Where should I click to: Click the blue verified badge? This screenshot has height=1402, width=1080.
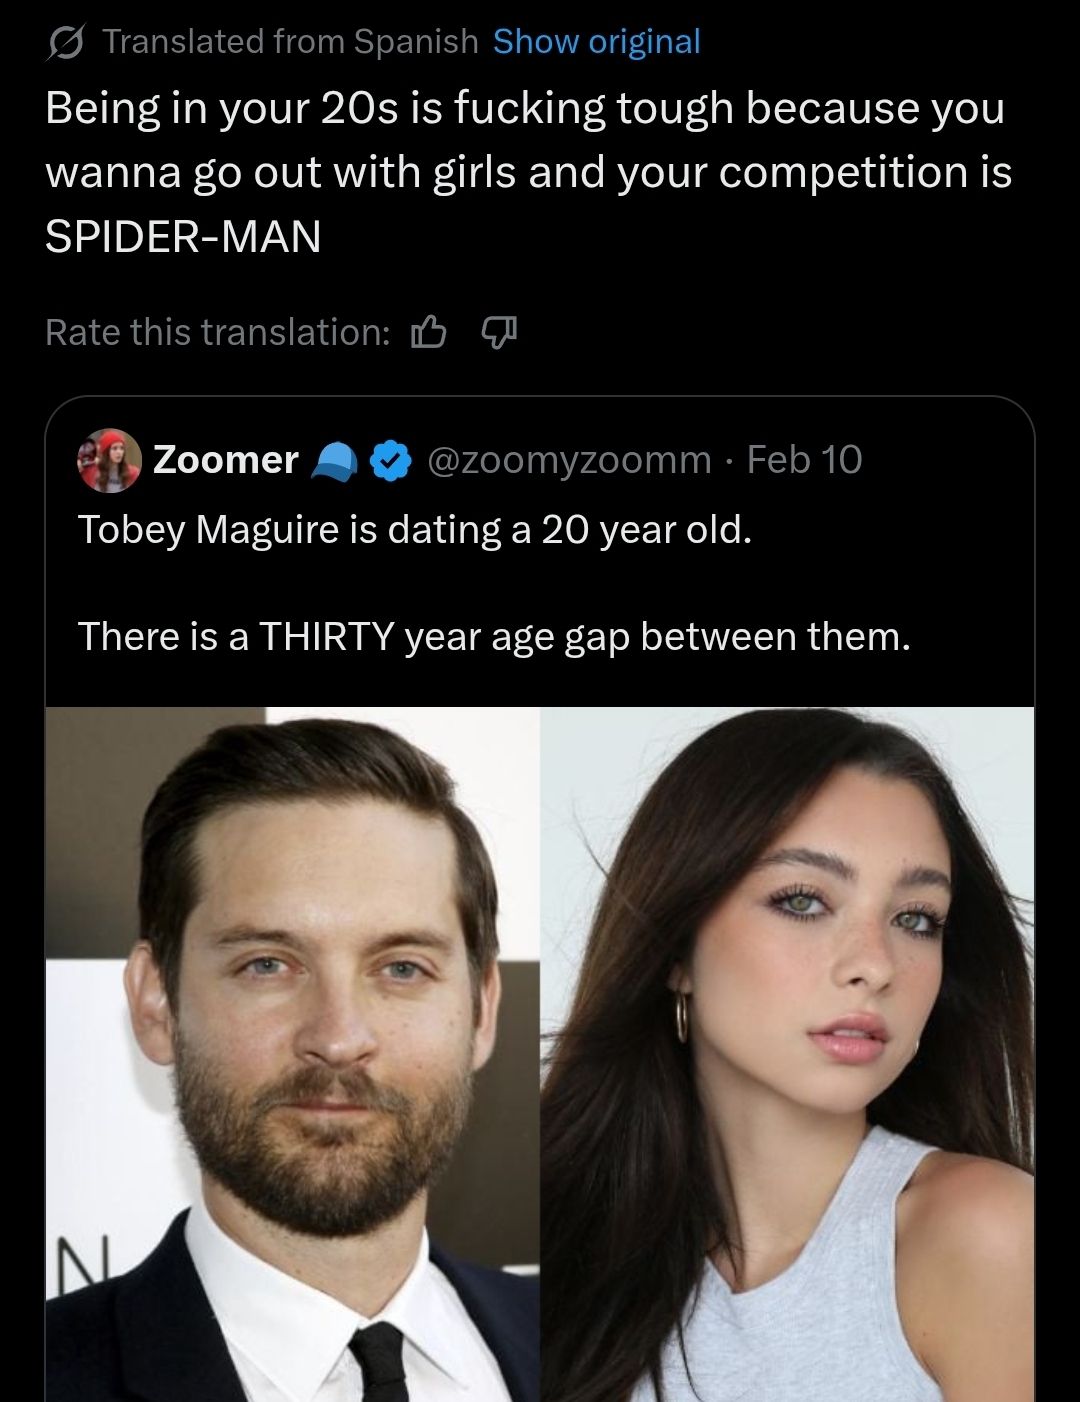(390, 460)
